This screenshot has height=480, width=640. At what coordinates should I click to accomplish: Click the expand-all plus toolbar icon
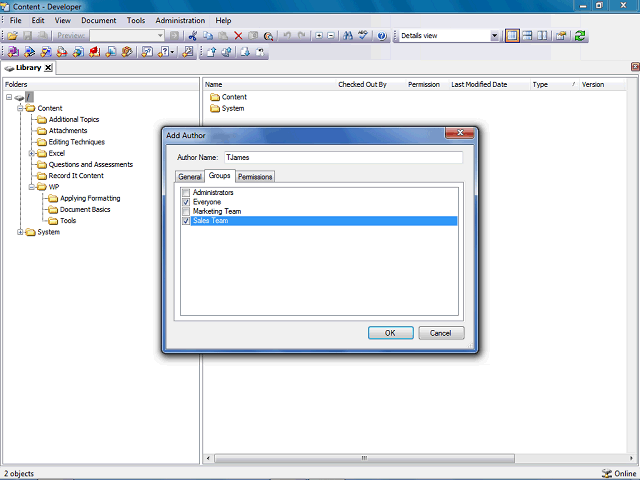pyautogui.click(x=319, y=36)
